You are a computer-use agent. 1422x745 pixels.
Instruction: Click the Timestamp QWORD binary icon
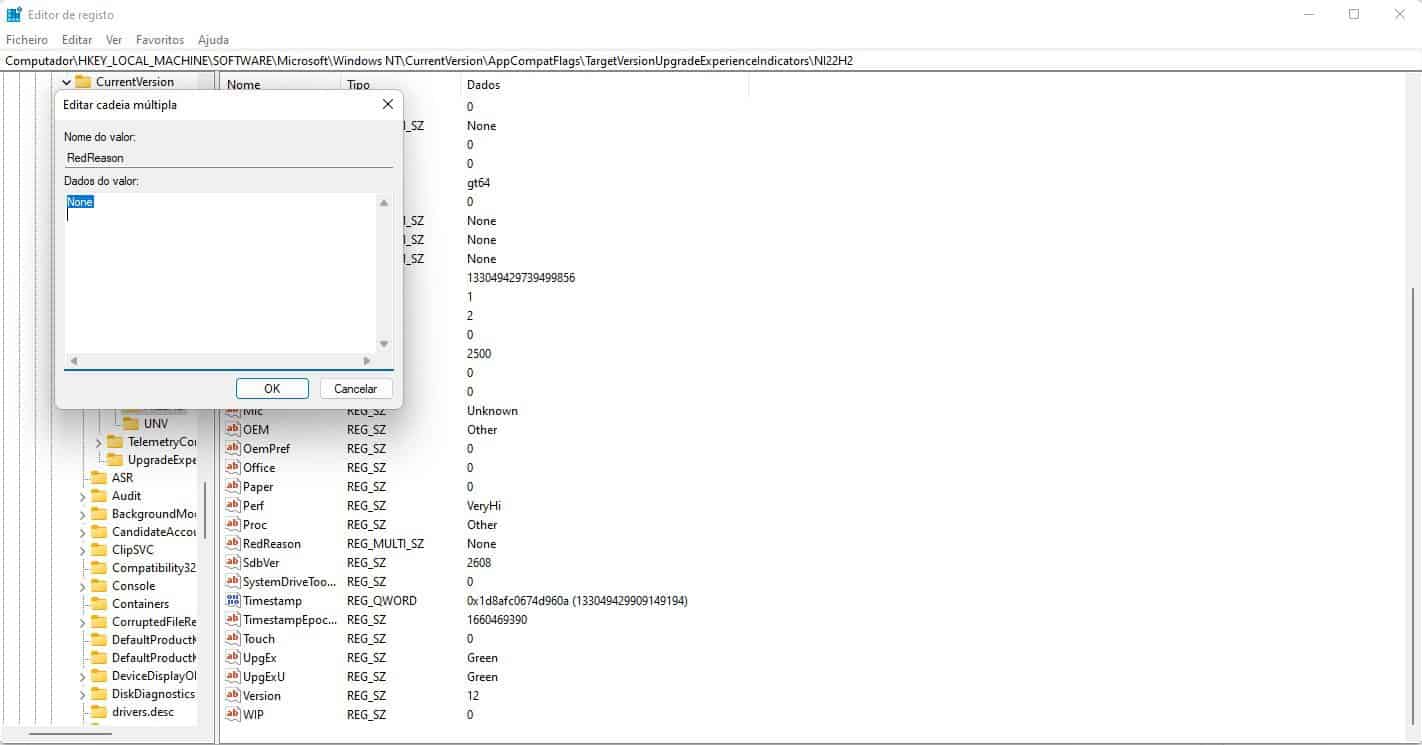[233, 601]
